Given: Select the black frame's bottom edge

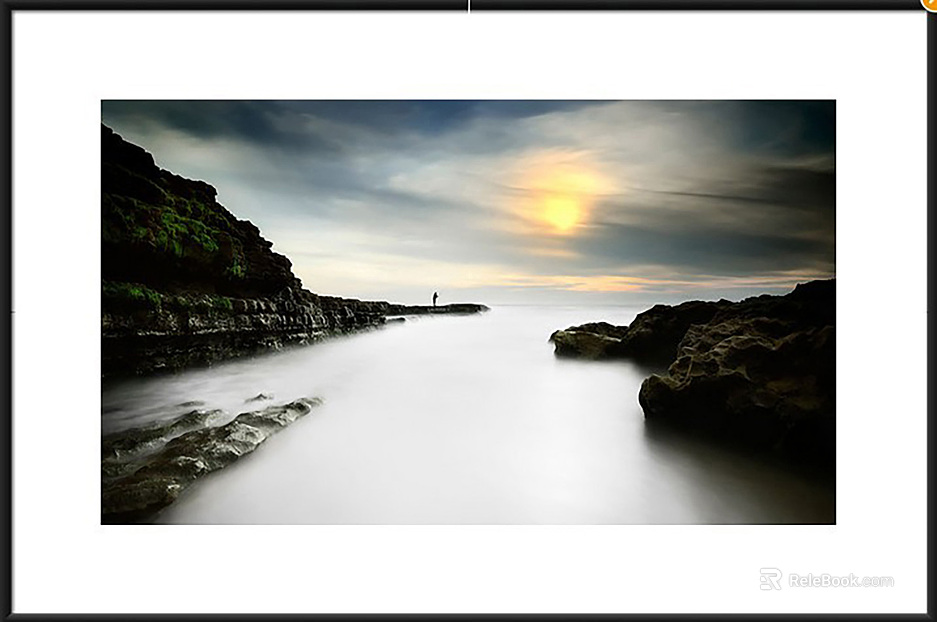Looking at the screenshot, I should (x=468, y=617).
